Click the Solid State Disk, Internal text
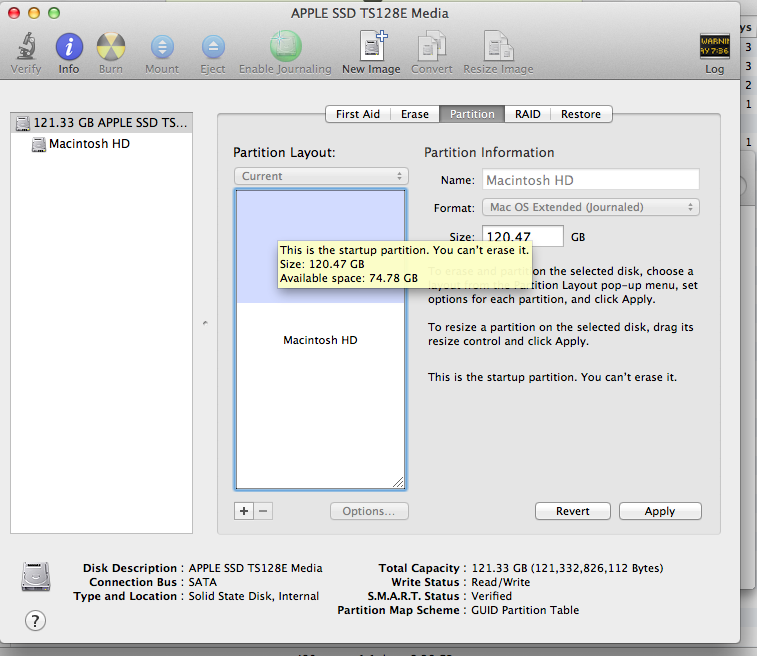The image size is (757, 656). pyautogui.click(x=253, y=596)
